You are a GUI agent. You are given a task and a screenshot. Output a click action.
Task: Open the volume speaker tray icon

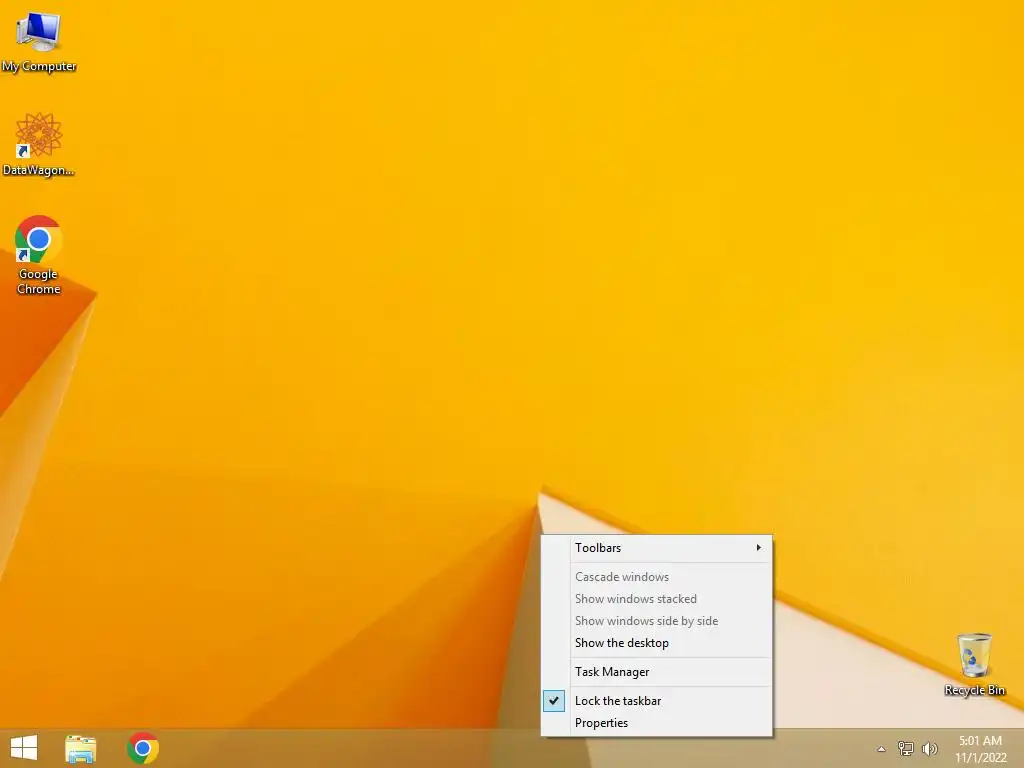point(929,748)
